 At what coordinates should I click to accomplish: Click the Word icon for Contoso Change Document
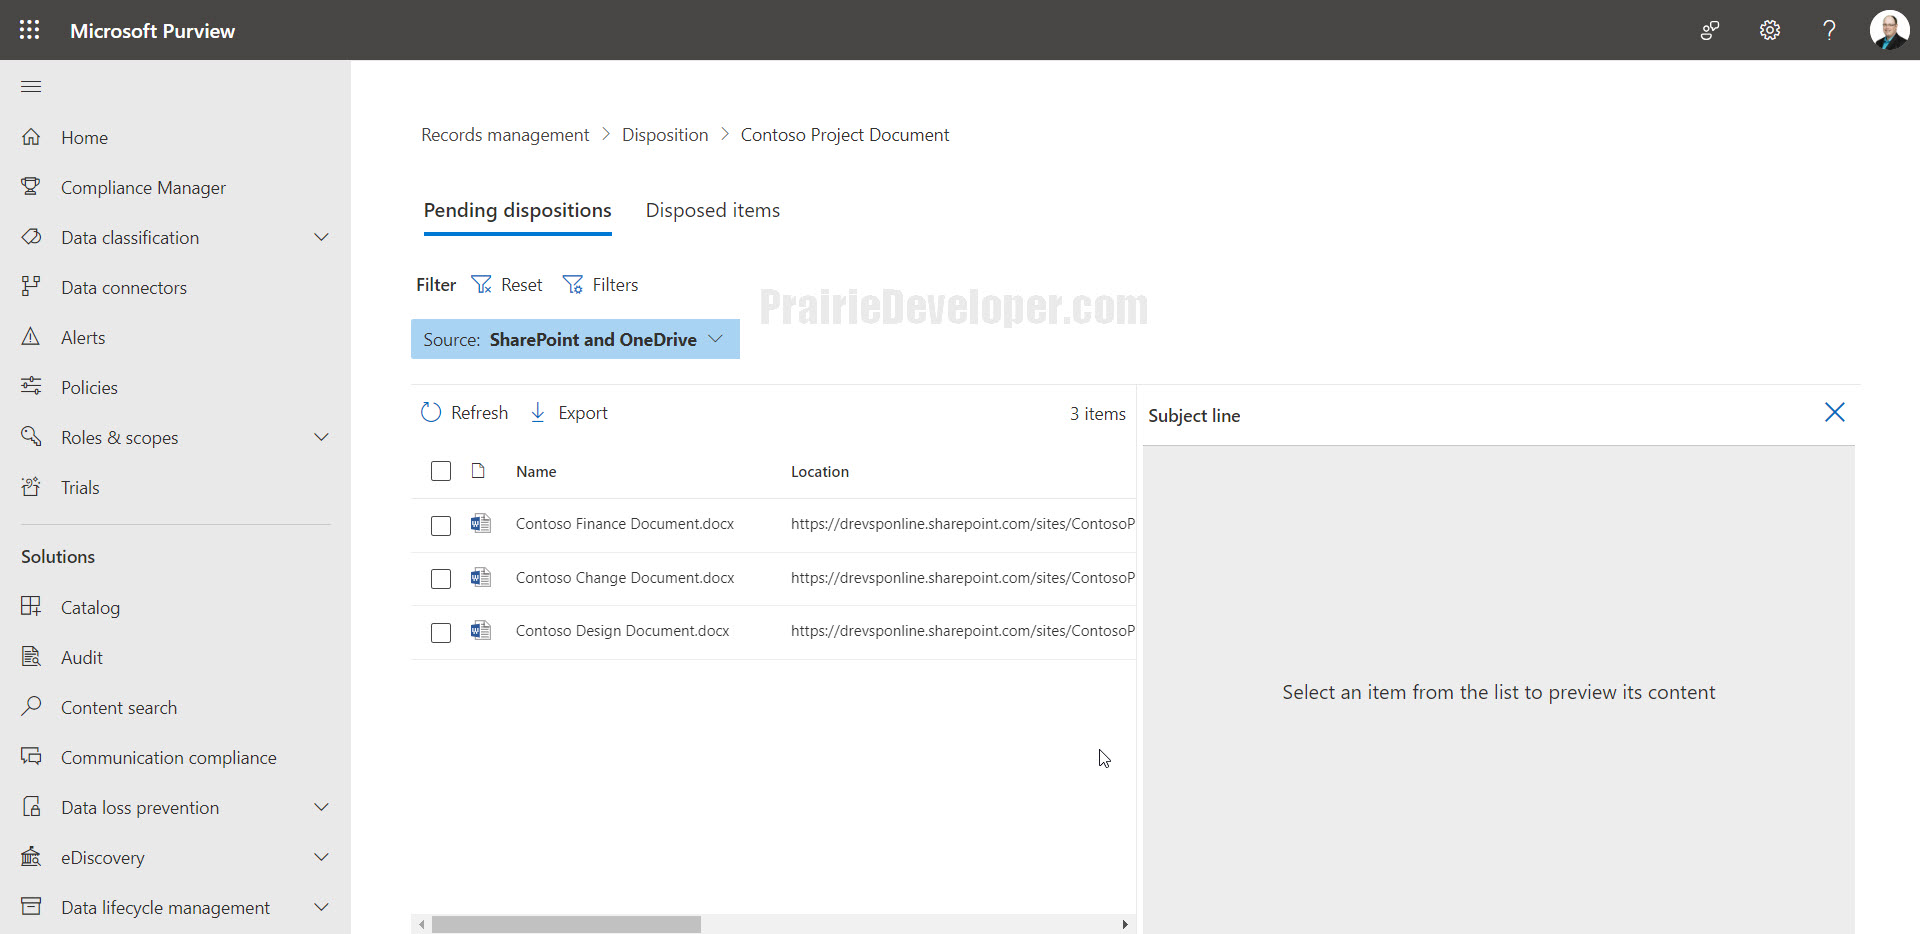click(480, 577)
